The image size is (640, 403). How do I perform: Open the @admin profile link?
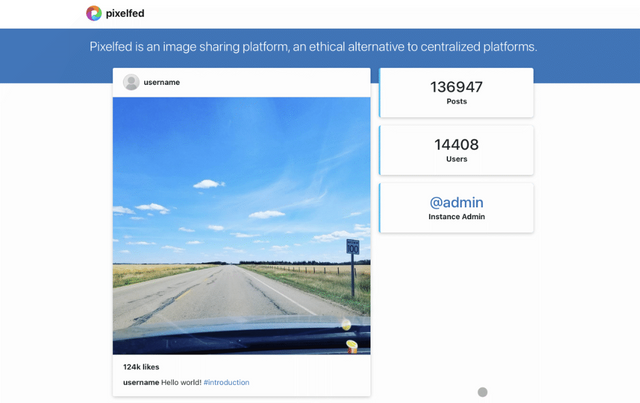456,202
